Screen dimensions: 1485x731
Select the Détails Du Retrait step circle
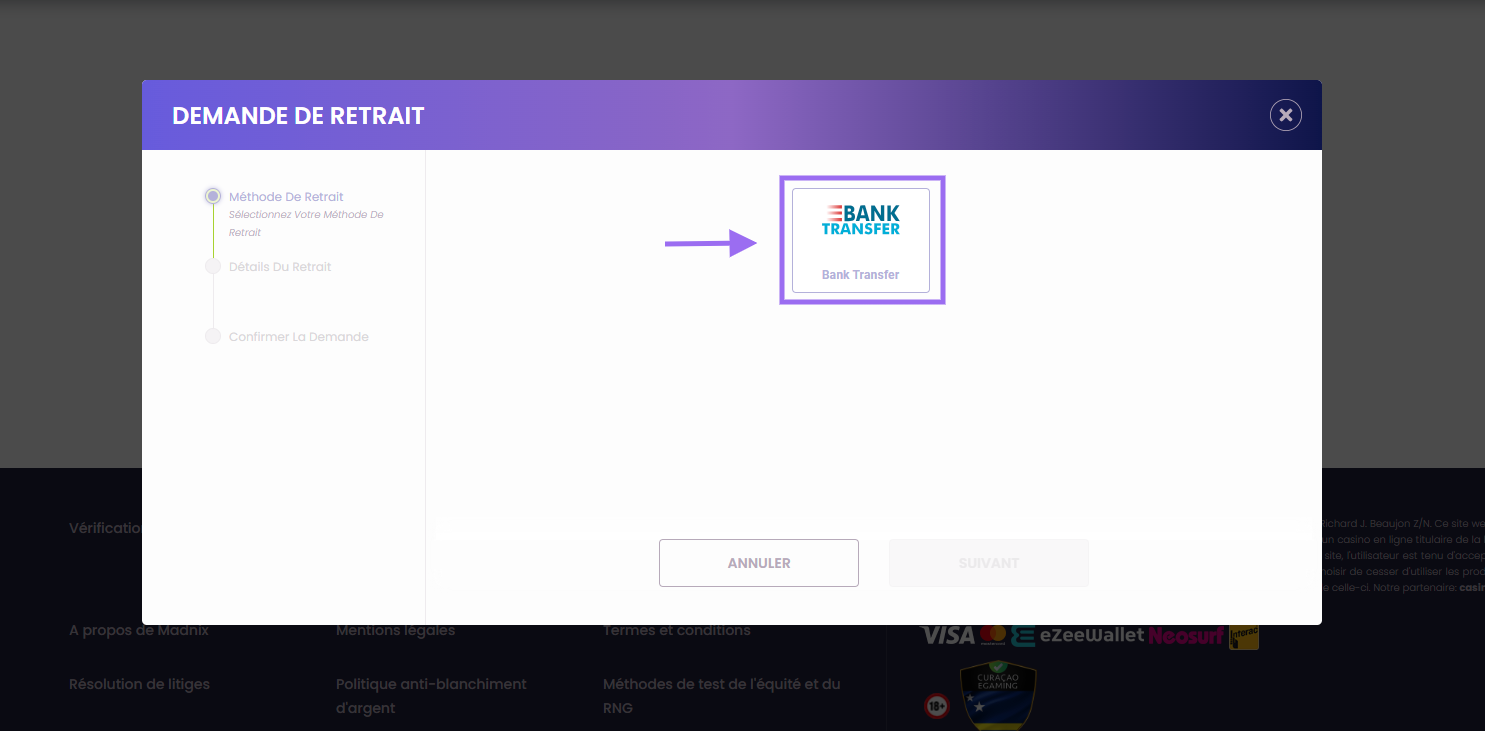click(213, 267)
